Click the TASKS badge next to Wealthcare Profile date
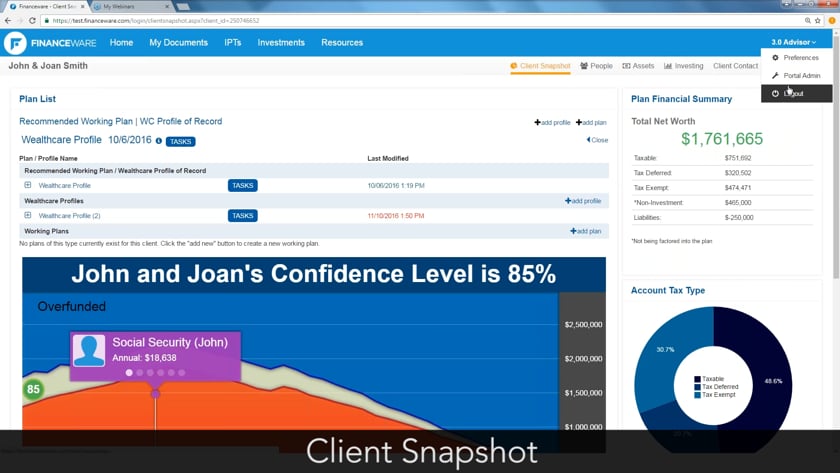Viewport: 840px width, 473px height. click(181, 141)
